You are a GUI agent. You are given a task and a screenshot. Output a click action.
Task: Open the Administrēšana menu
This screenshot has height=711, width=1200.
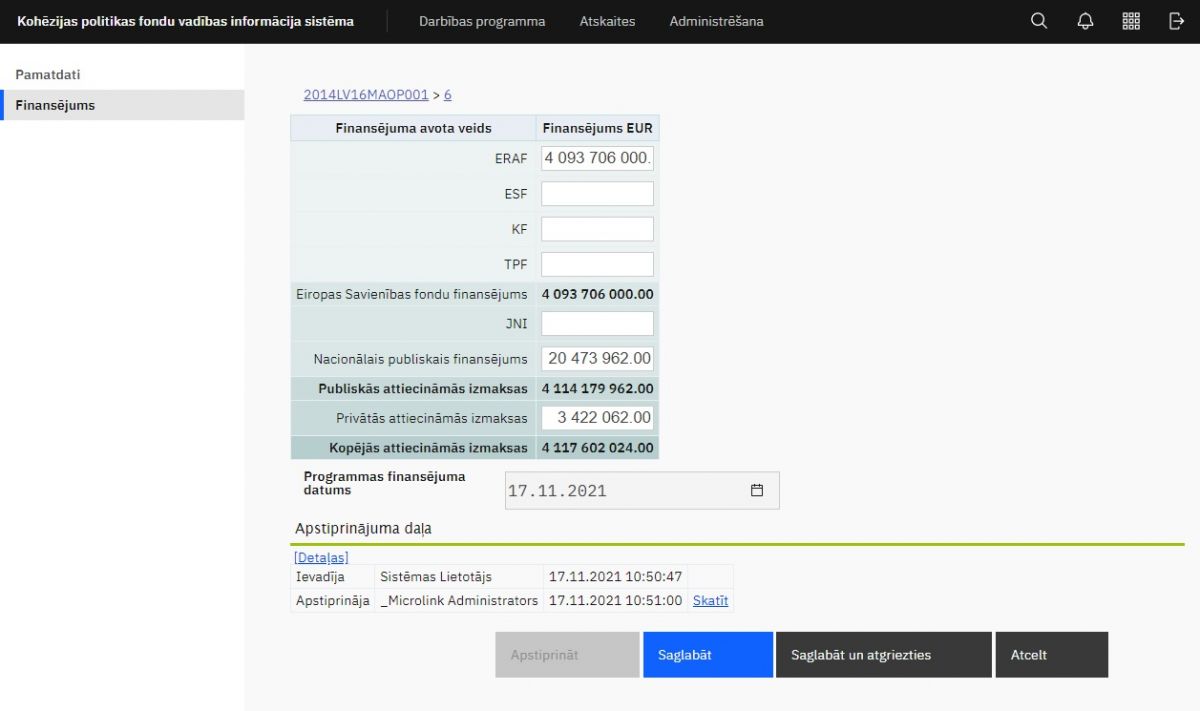pos(716,21)
